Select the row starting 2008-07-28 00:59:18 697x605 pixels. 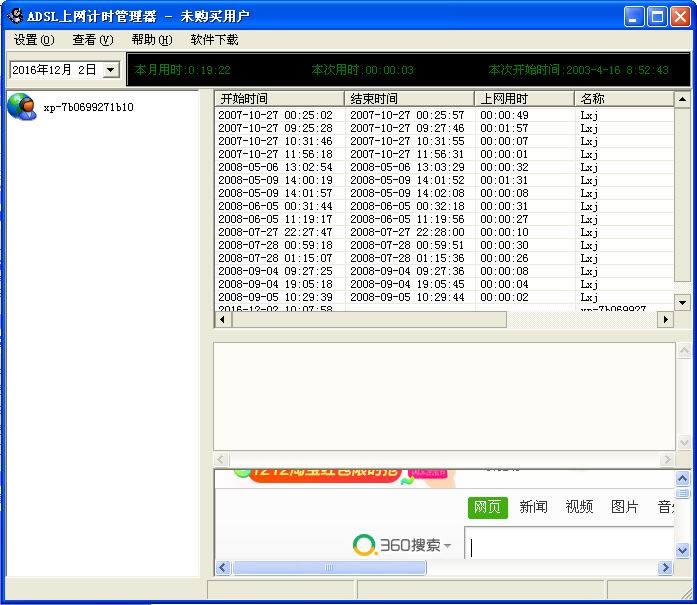444,245
